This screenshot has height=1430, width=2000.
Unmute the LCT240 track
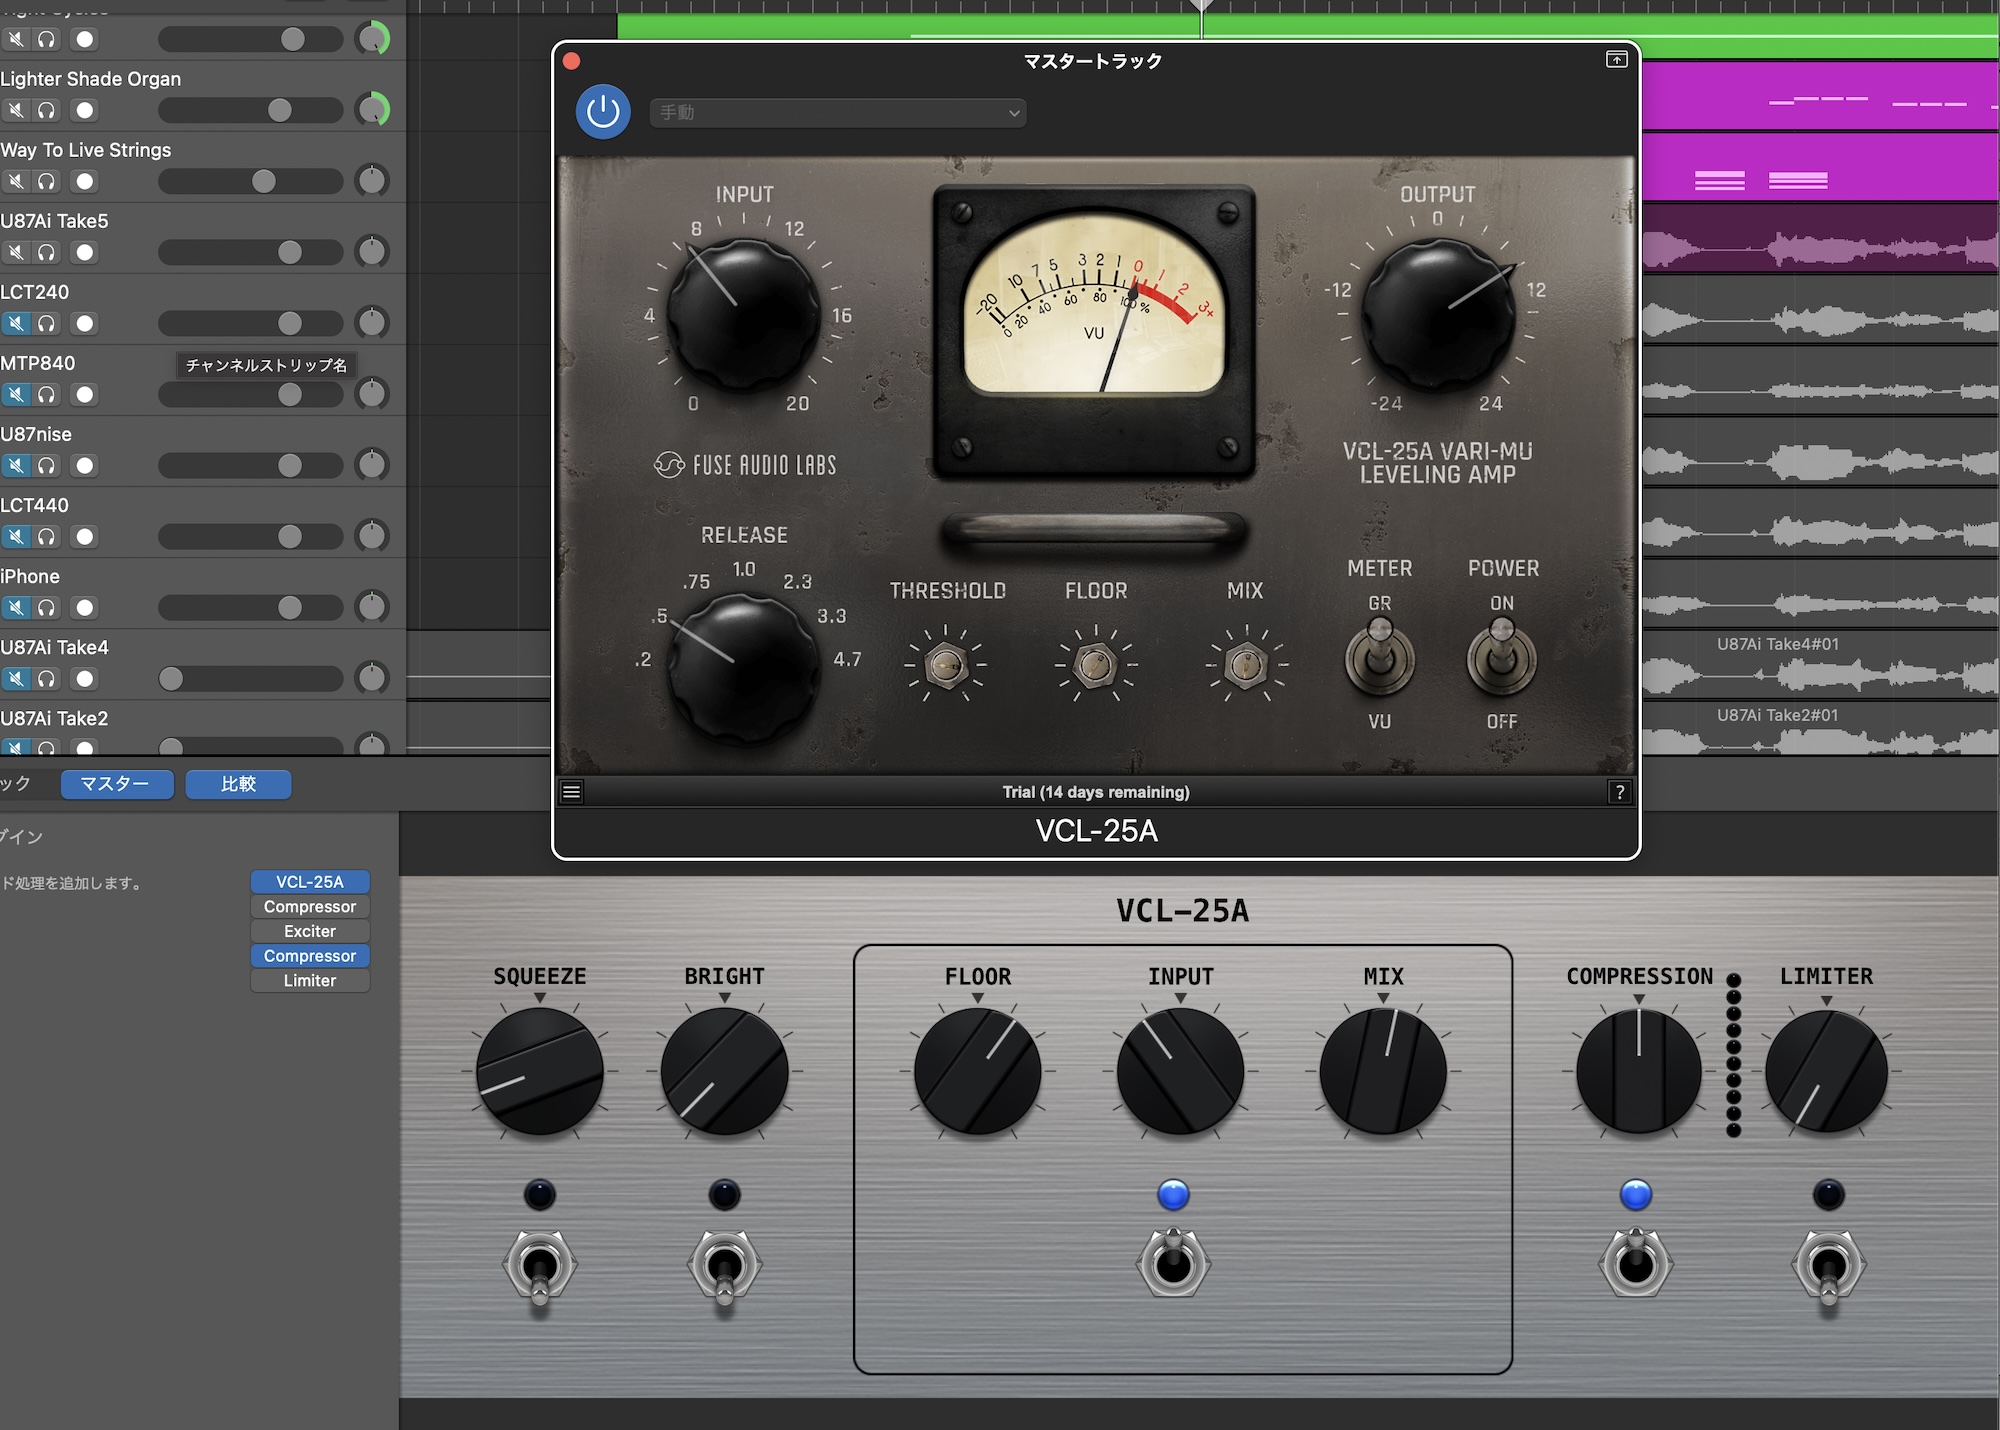[x=16, y=324]
